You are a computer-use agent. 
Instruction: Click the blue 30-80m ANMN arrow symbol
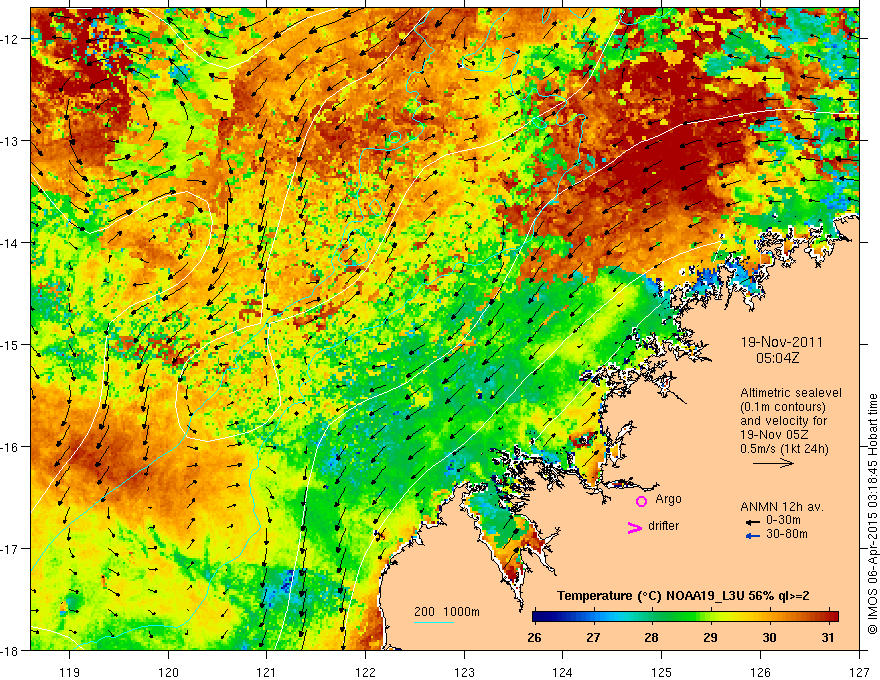[x=753, y=536]
